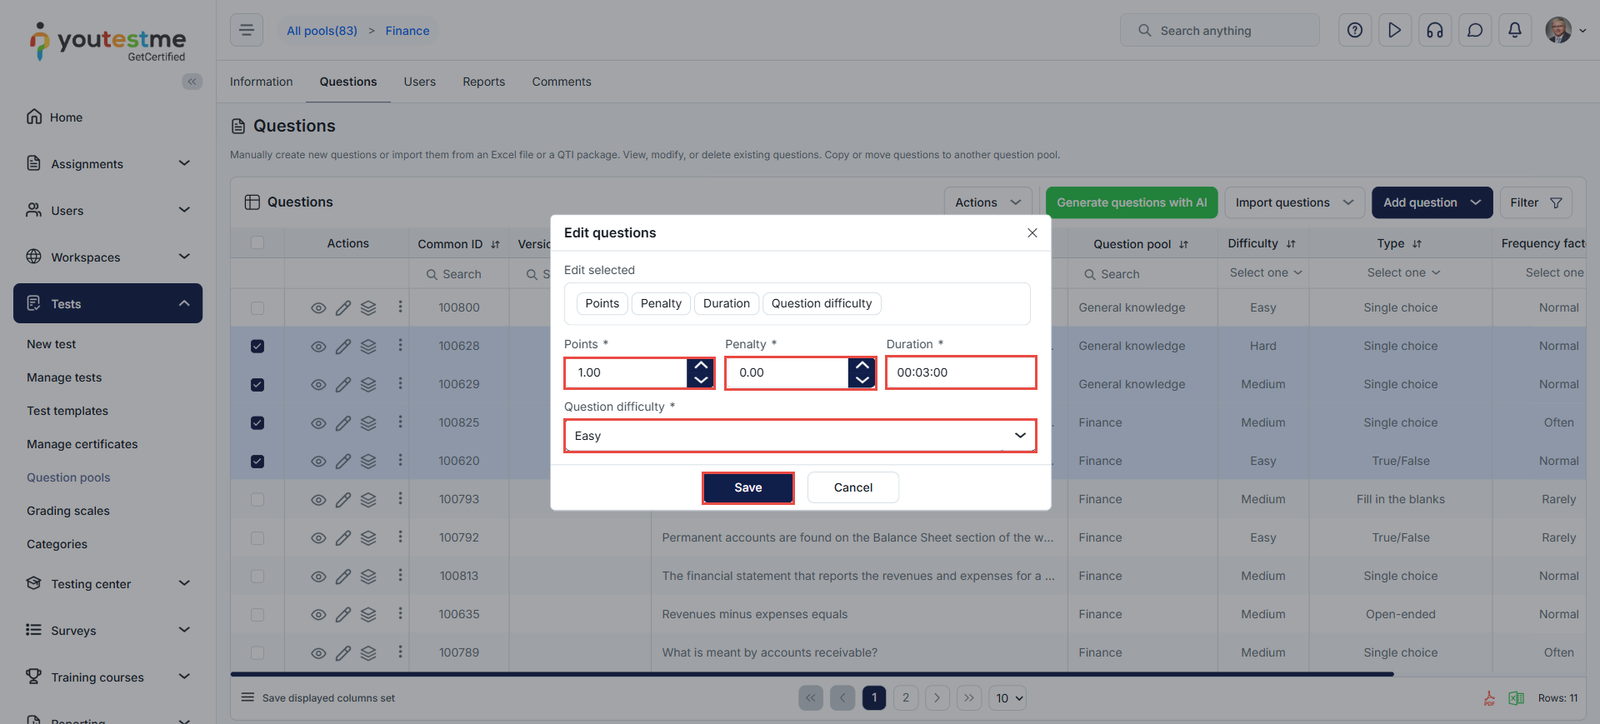Switch to the Information tab
The height and width of the screenshot is (724, 1600).
click(x=261, y=82)
